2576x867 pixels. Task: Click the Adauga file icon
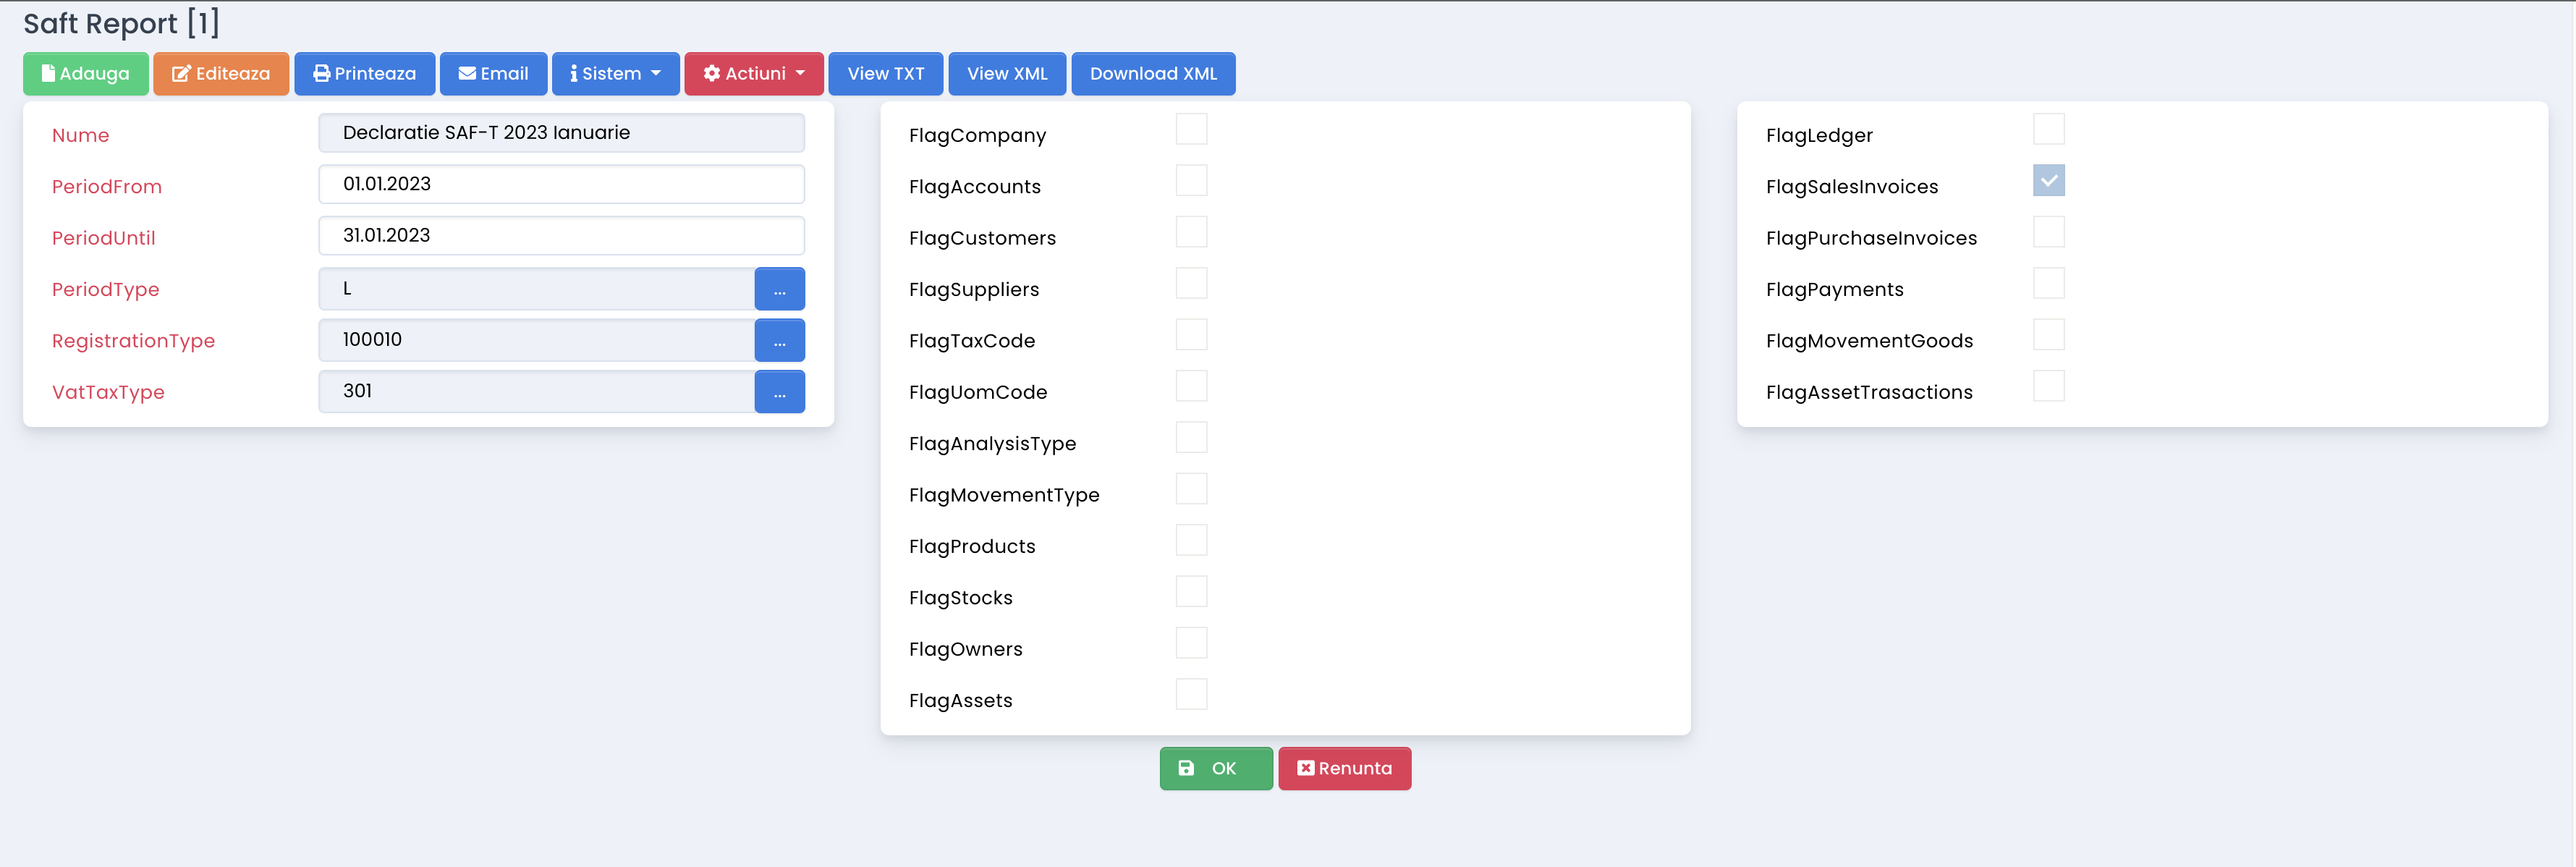pyautogui.click(x=48, y=73)
